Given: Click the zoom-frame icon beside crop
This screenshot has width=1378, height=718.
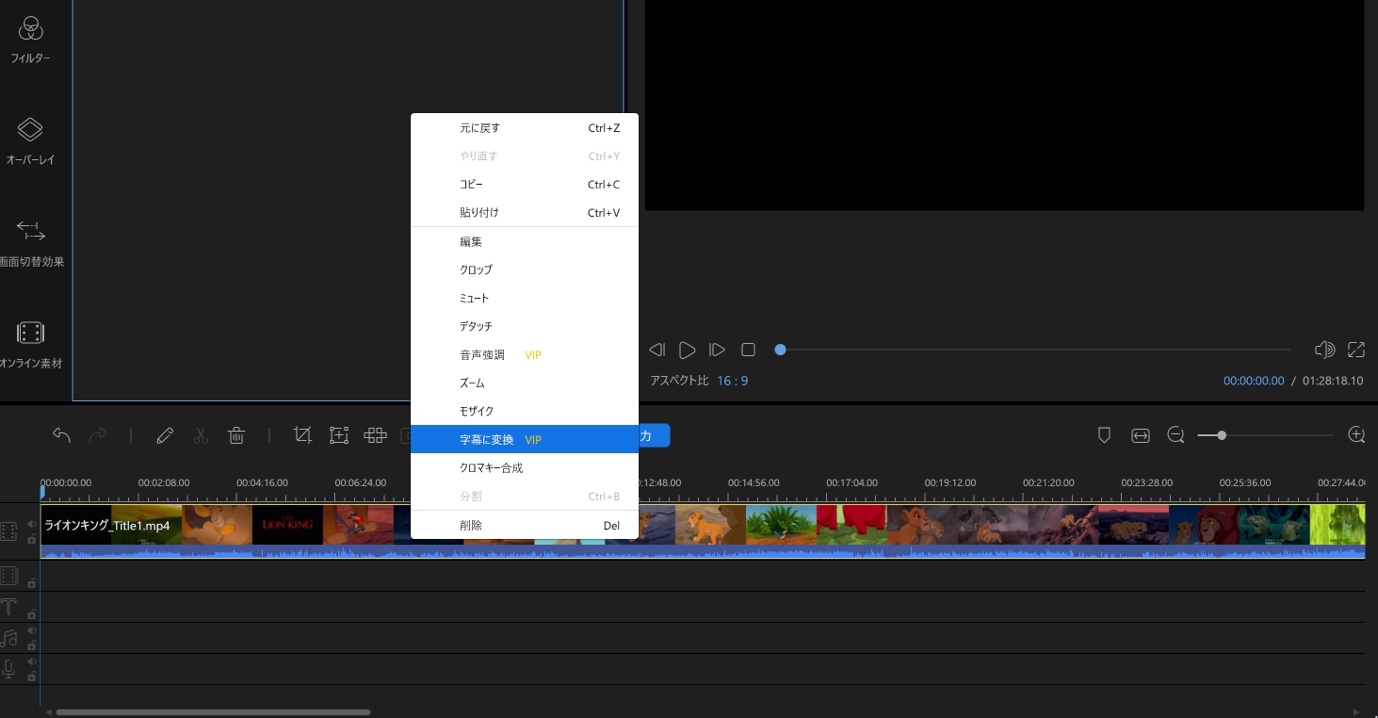Looking at the screenshot, I should [x=339, y=435].
